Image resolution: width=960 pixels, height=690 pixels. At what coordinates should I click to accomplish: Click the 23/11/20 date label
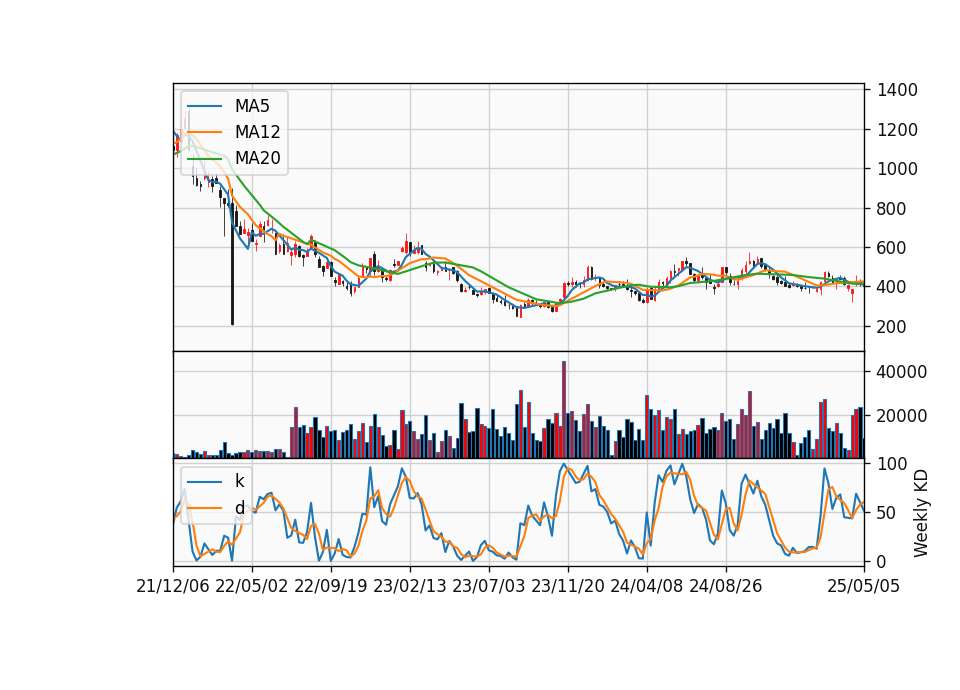point(568,587)
